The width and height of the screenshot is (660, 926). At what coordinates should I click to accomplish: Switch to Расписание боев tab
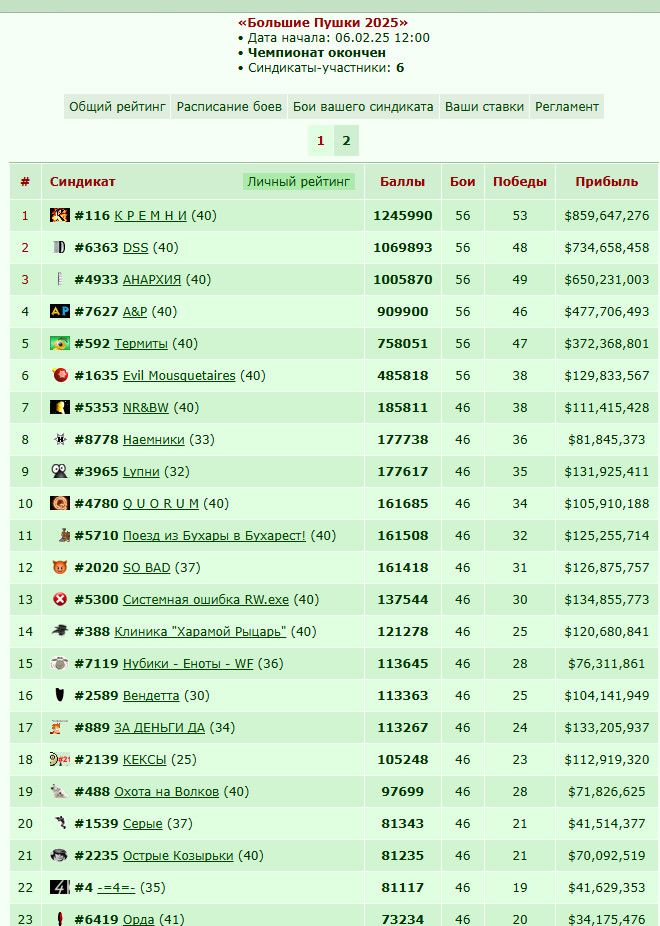(x=229, y=107)
